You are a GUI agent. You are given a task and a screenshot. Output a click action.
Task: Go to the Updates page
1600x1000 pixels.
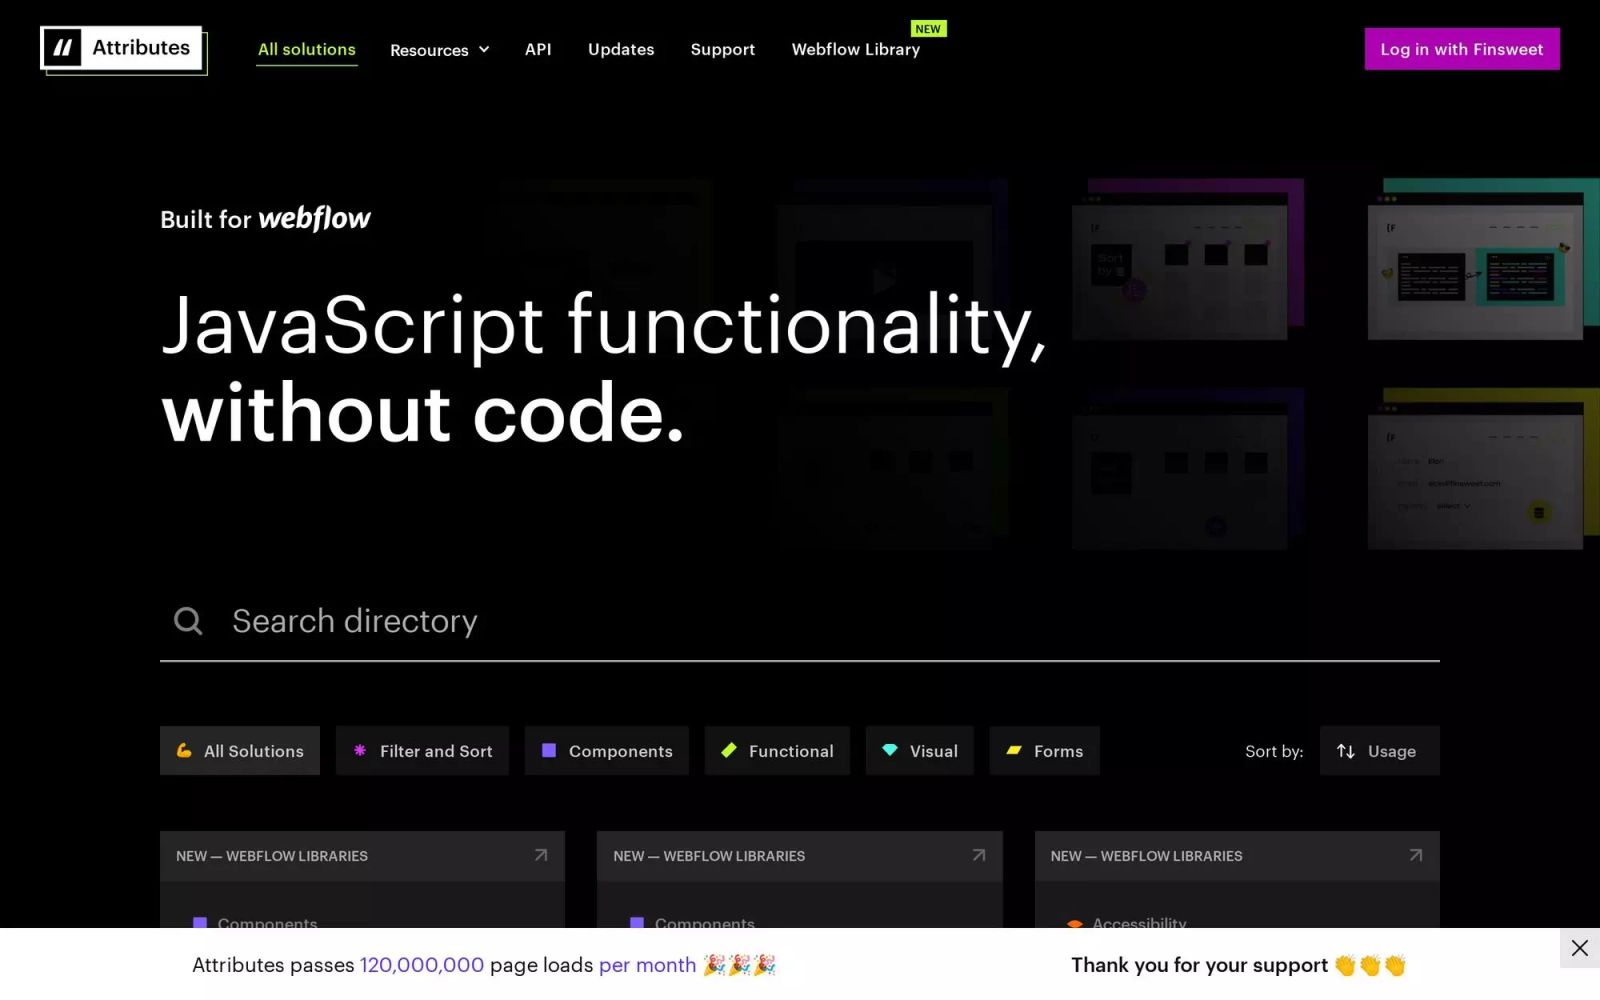[x=621, y=49]
